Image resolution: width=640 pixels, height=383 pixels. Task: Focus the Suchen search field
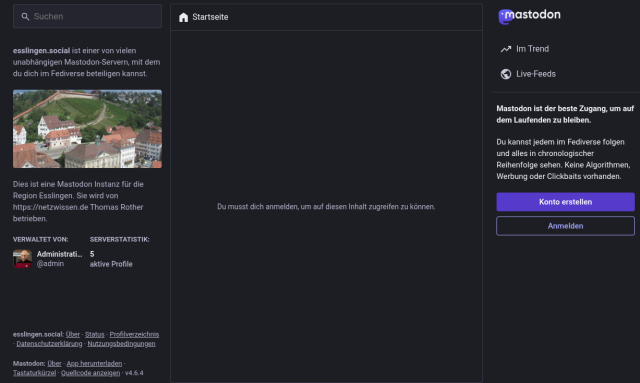(x=87, y=16)
